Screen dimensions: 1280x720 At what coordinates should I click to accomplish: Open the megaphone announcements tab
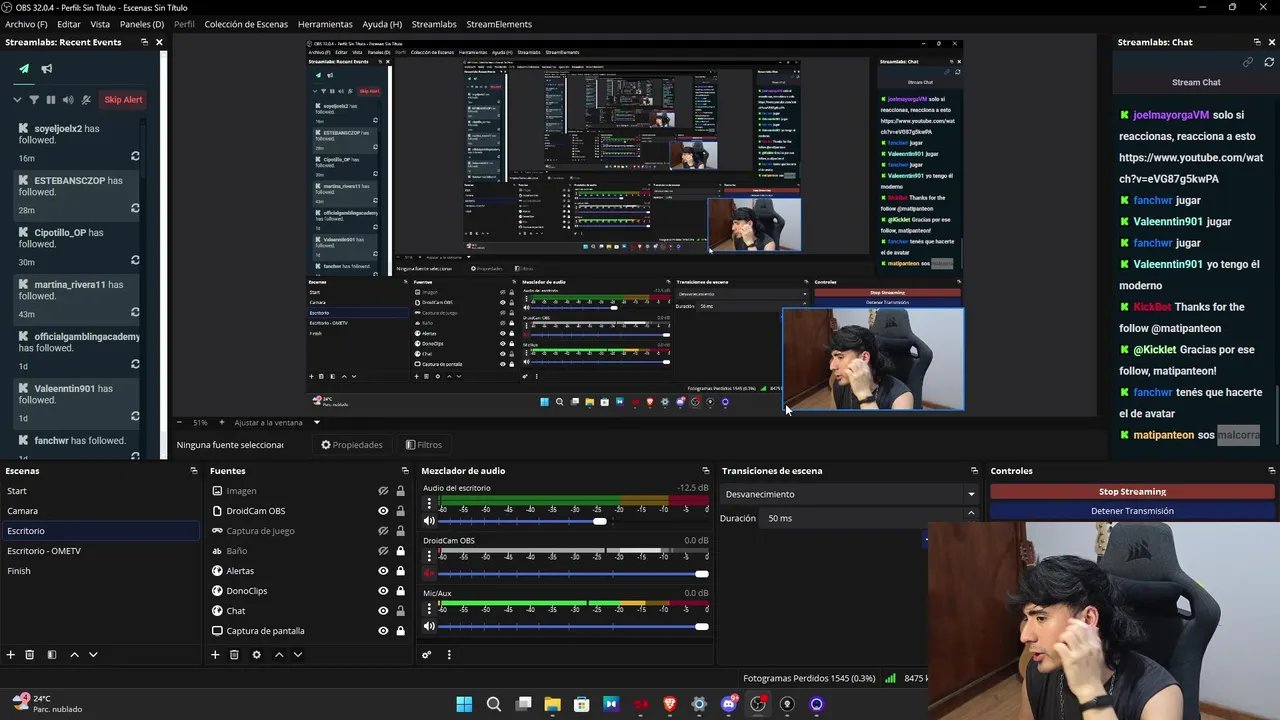[x=47, y=69]
